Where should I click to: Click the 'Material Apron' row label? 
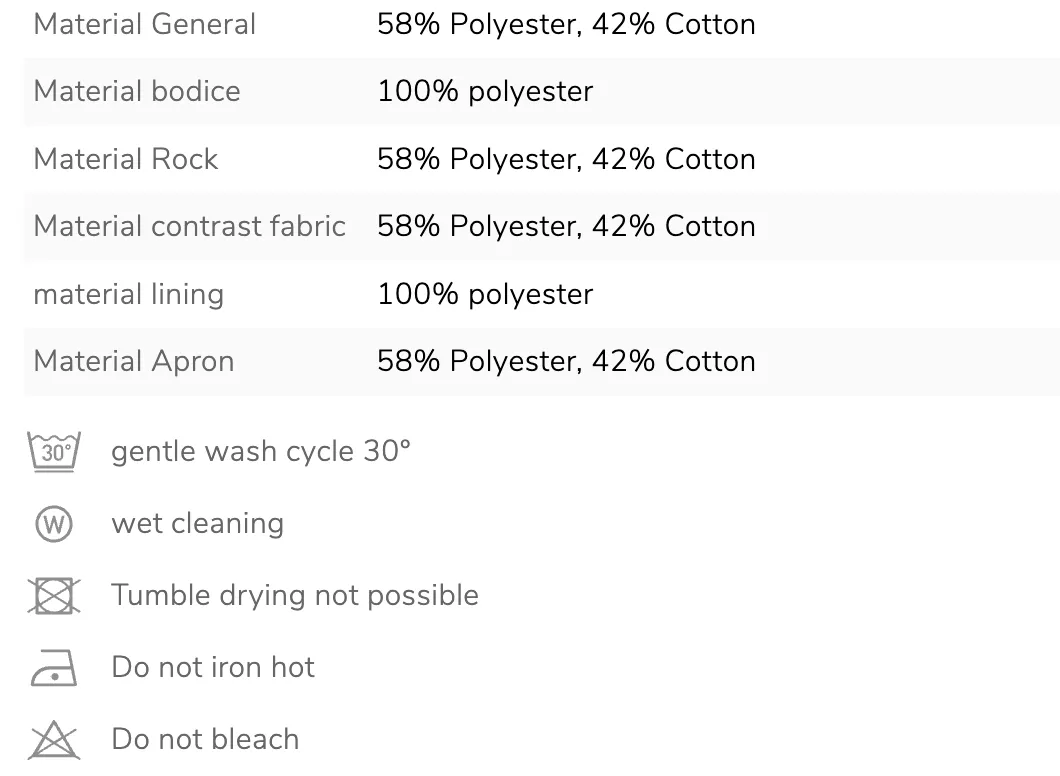pyautogui.click(x=134, y=362)
